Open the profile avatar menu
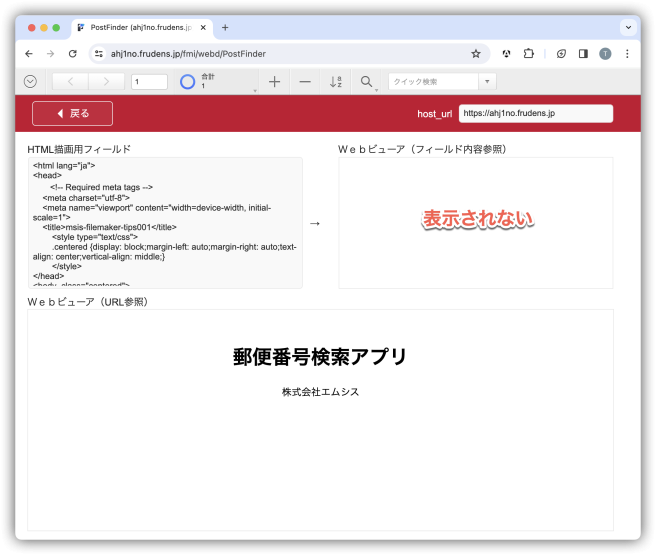The image size is (656, 555). (605, 54)
